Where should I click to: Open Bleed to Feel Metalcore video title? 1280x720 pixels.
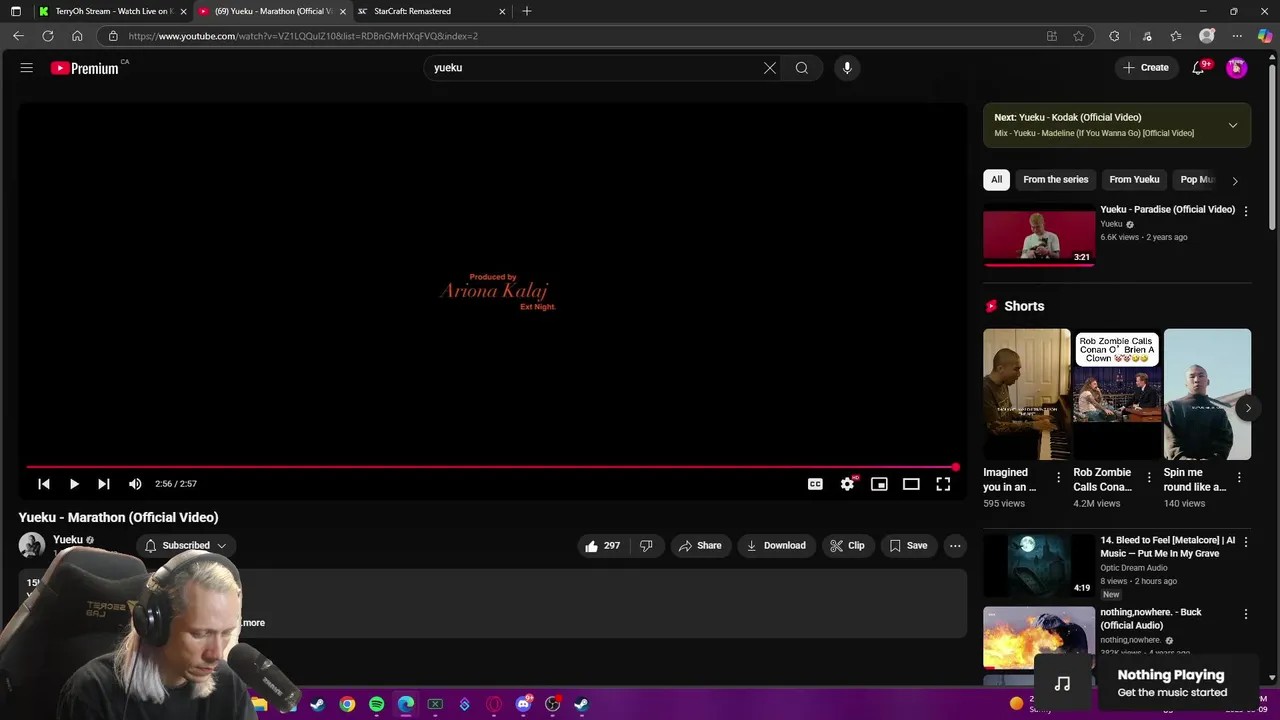[1167, 546]
